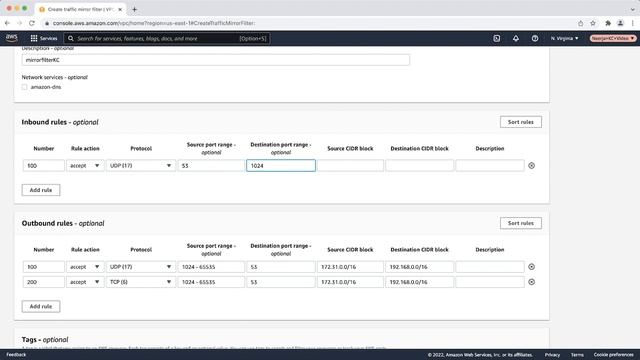Edit outbound UDP source CIDR 172.31.0.0/16
The image size is (640, 360).
350,267
